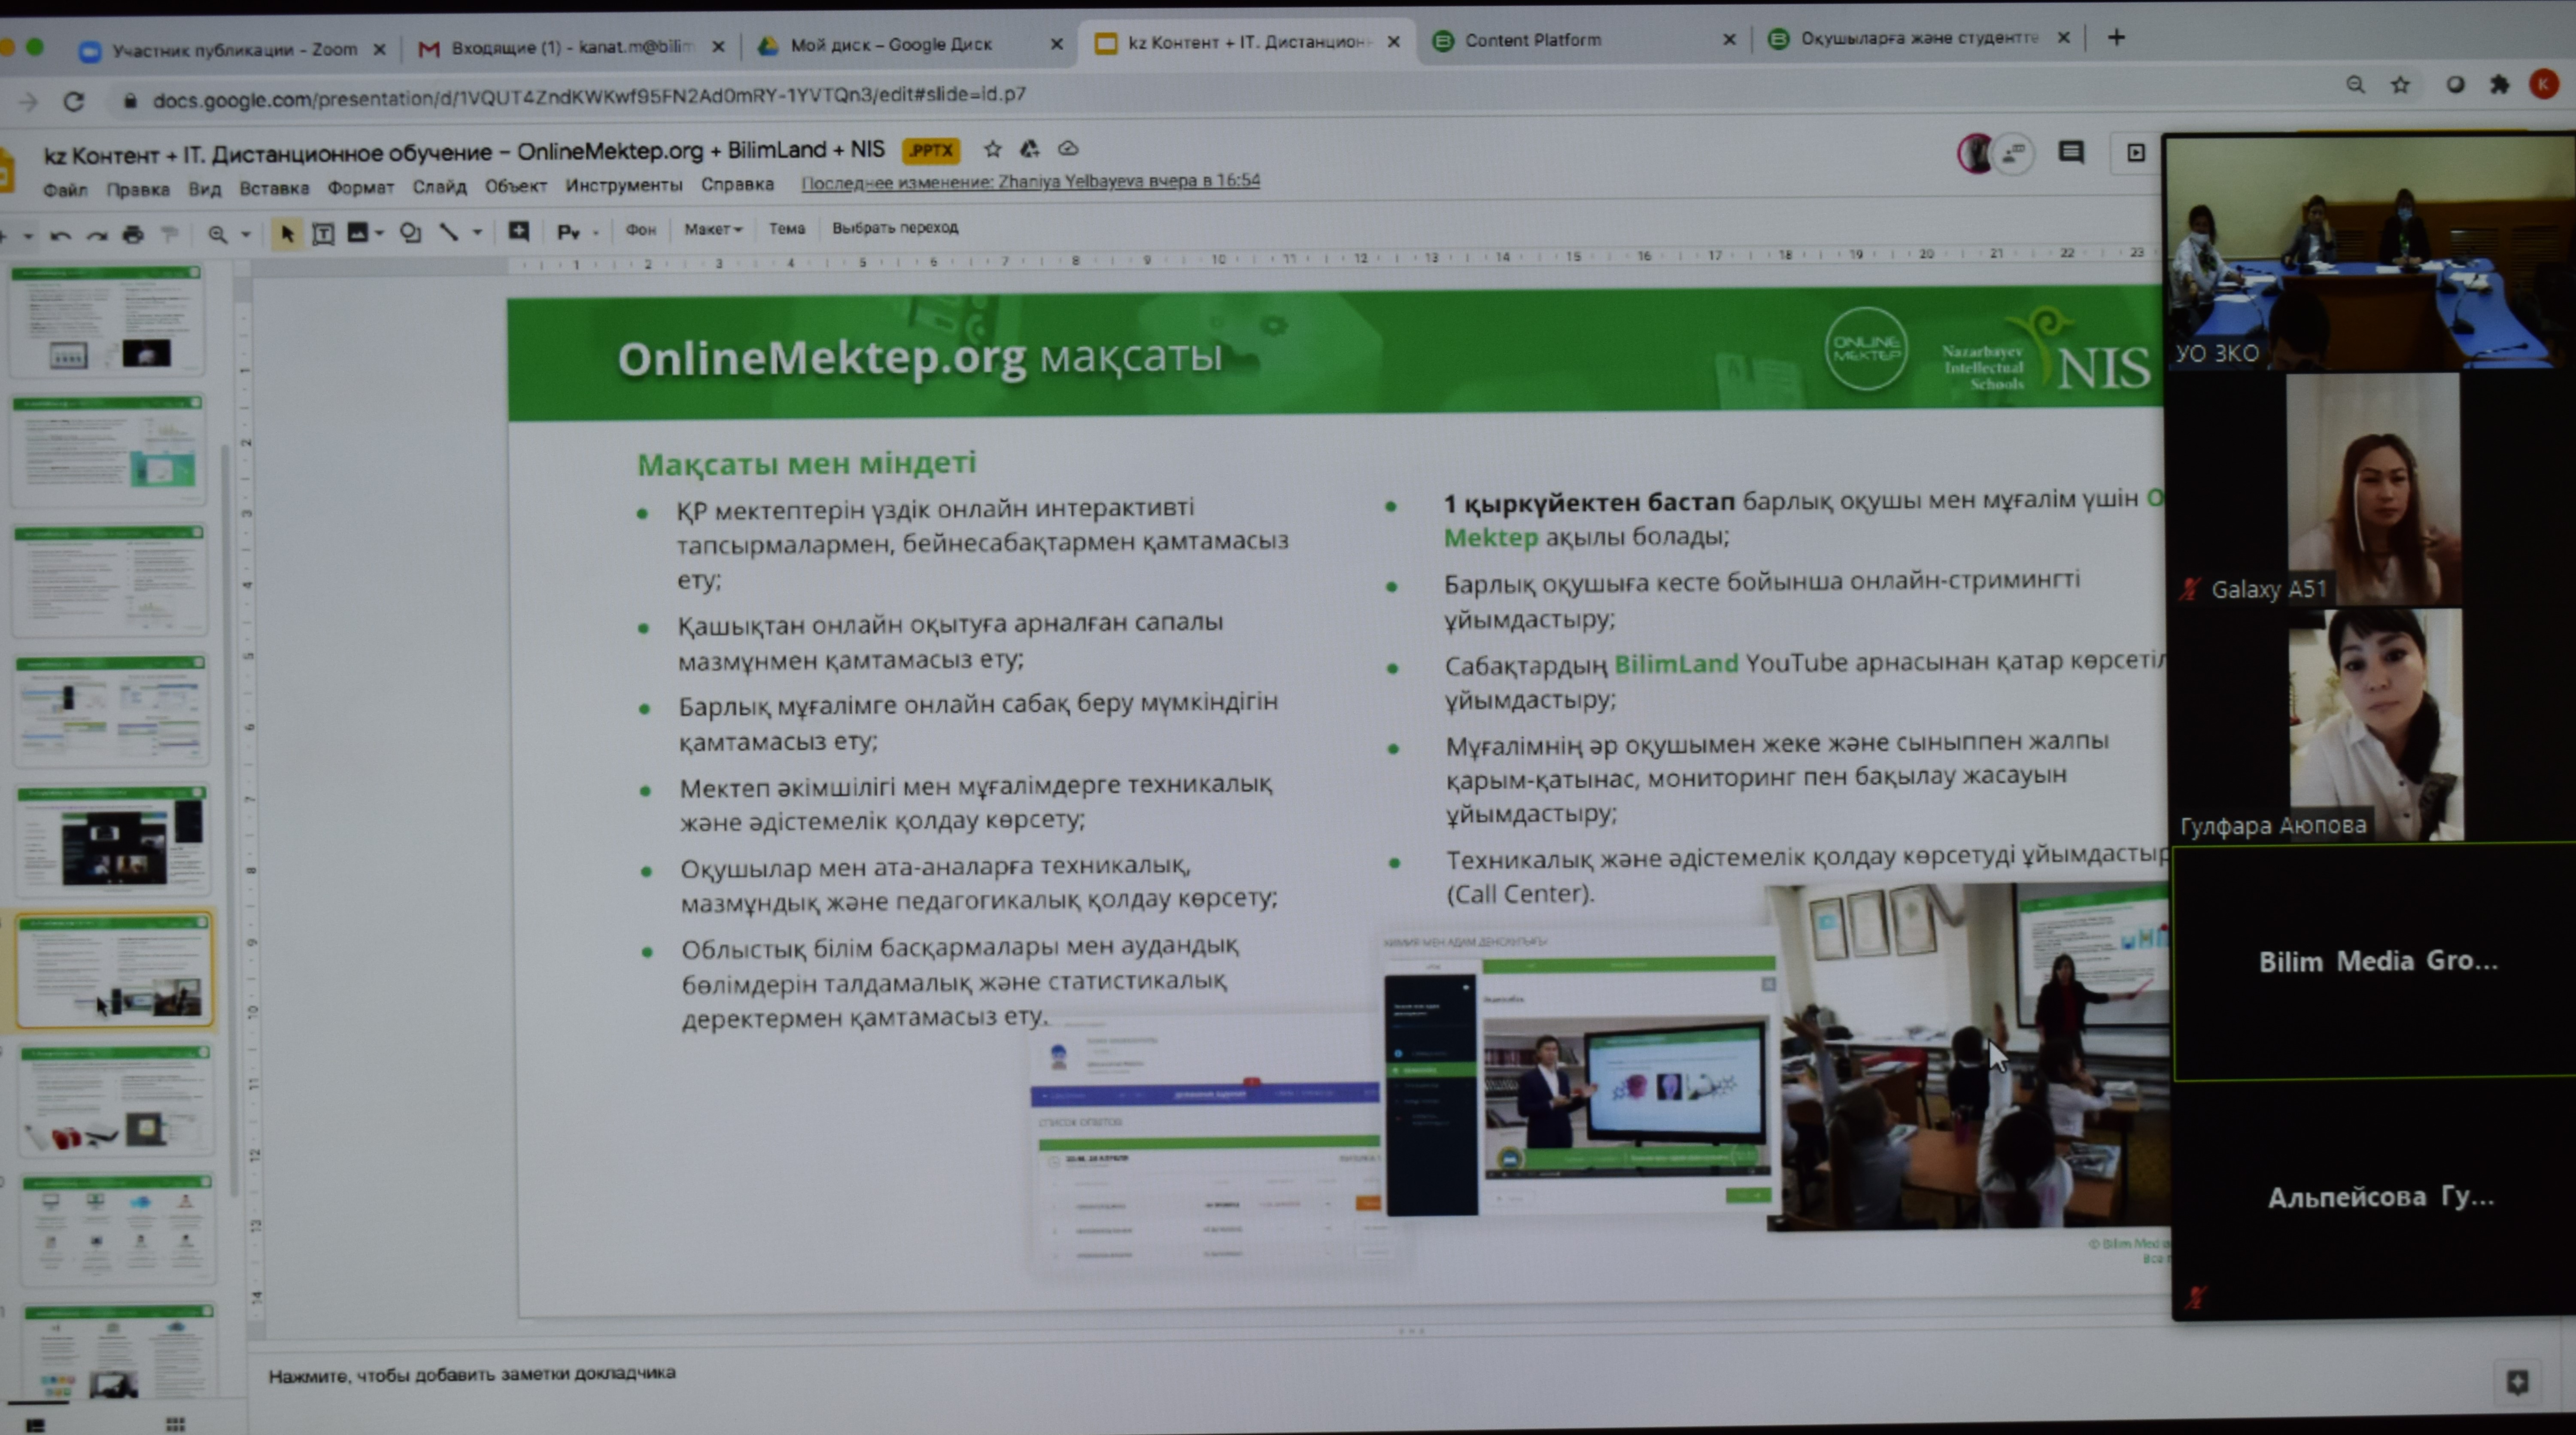Zoom the slide with magnifier tool
Screen dimensions: 2576x1435
tap(217, 234)
